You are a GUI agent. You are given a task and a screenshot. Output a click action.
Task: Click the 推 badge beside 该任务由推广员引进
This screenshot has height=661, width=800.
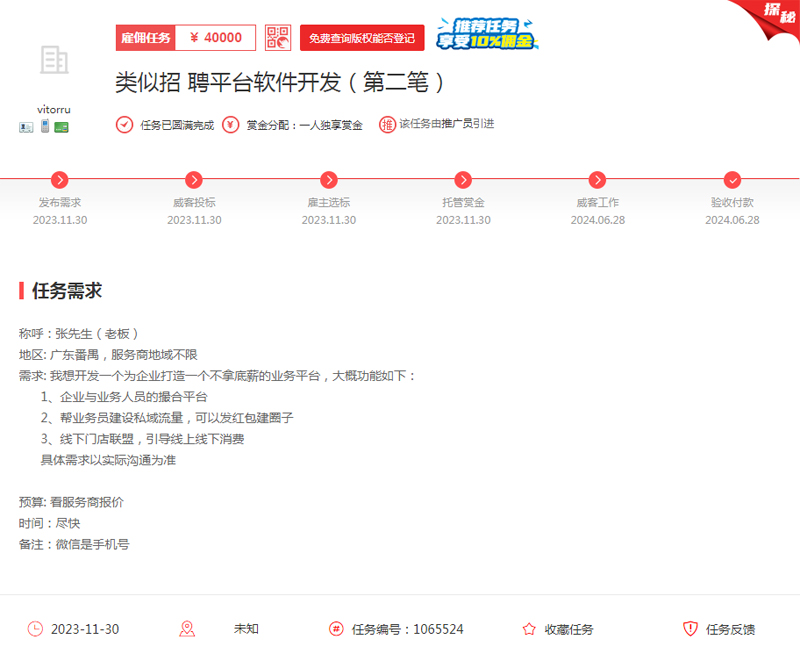387,124
